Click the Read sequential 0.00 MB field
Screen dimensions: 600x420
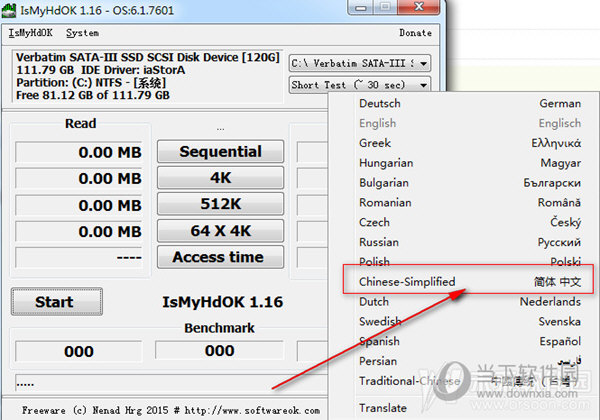[x=79, y=152]
